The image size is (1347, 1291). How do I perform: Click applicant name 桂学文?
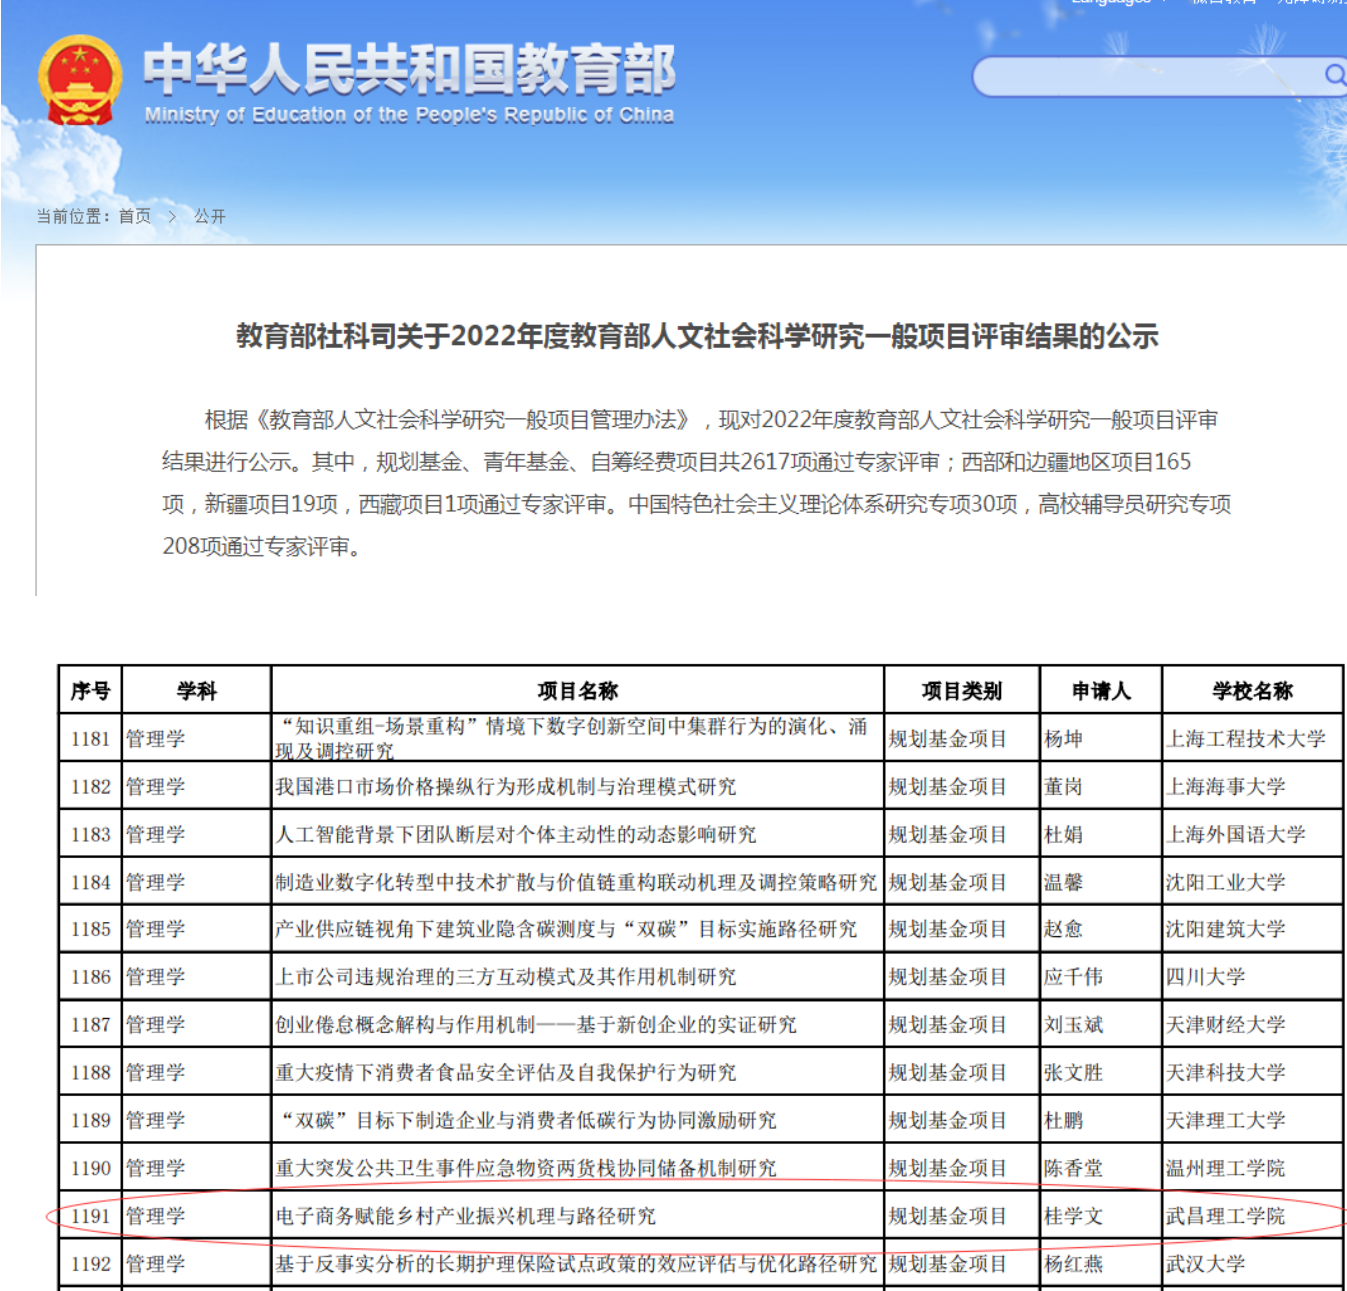[1073, 1216]
